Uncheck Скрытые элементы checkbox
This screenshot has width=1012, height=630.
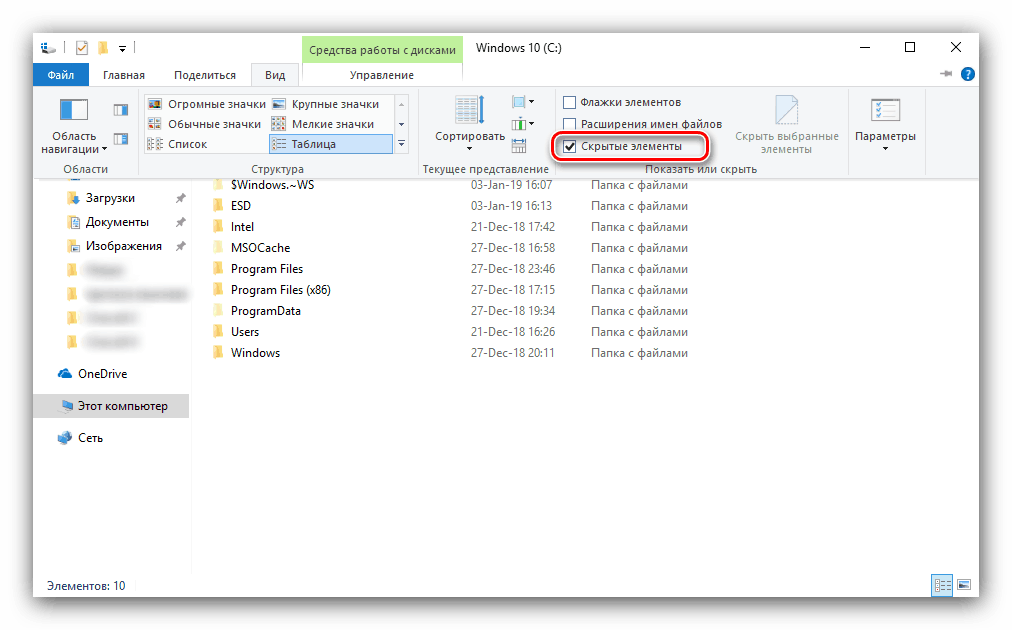tap(569, 147)
